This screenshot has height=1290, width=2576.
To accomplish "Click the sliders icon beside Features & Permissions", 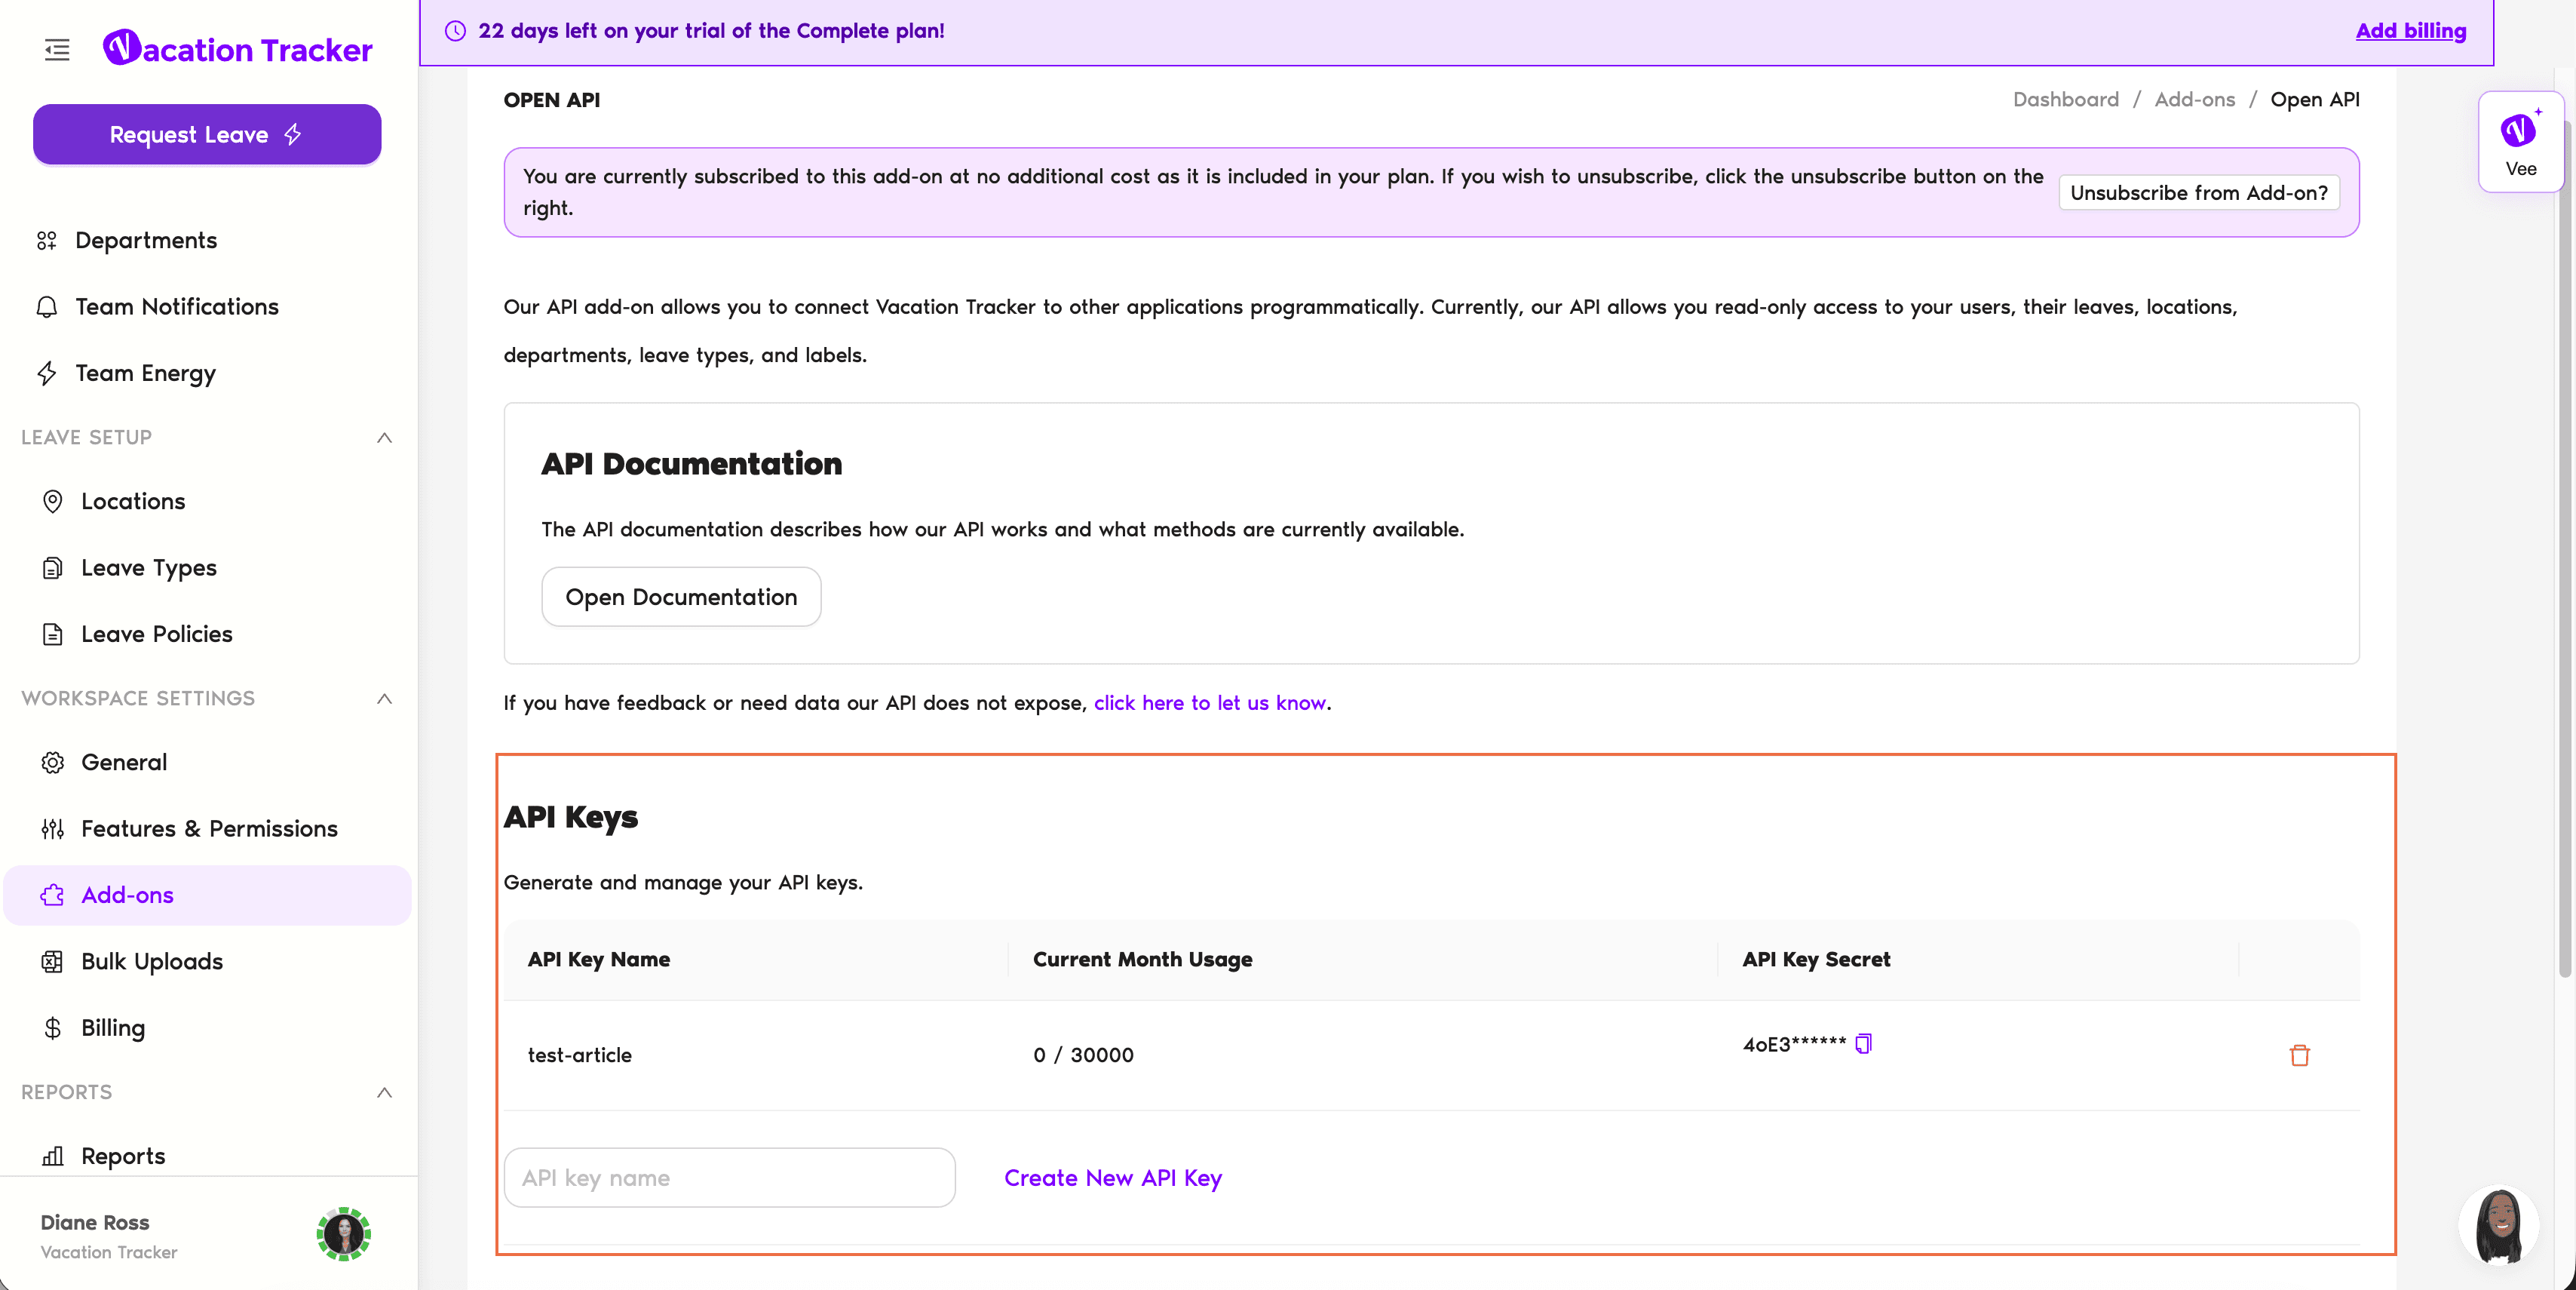I will [x=52, y=828].
